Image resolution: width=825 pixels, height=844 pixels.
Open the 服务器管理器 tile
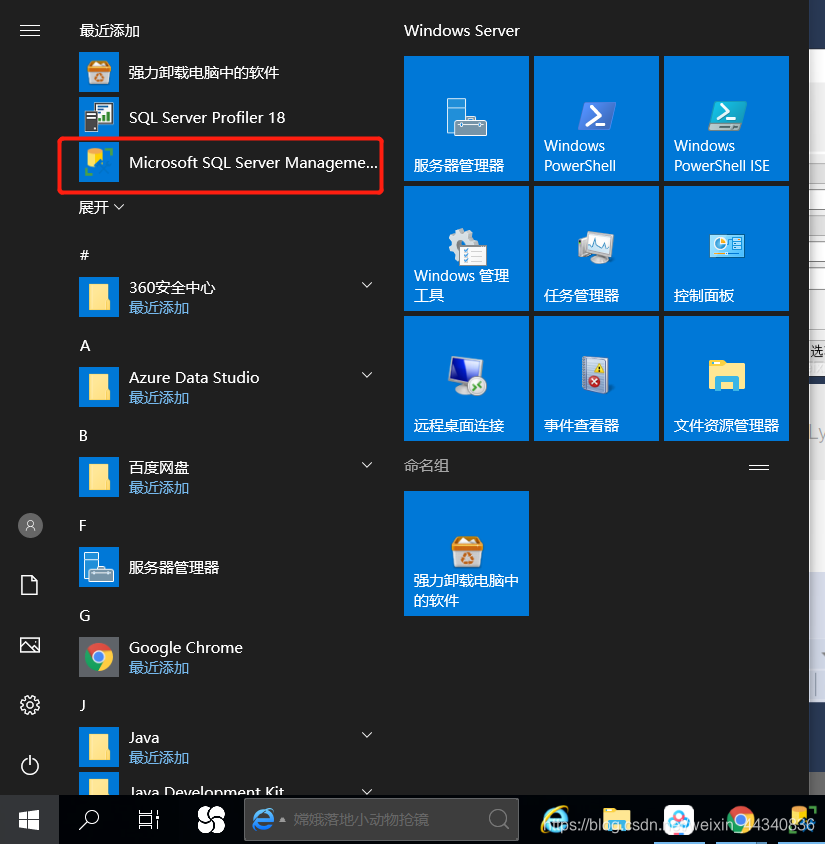click(467, 118)
